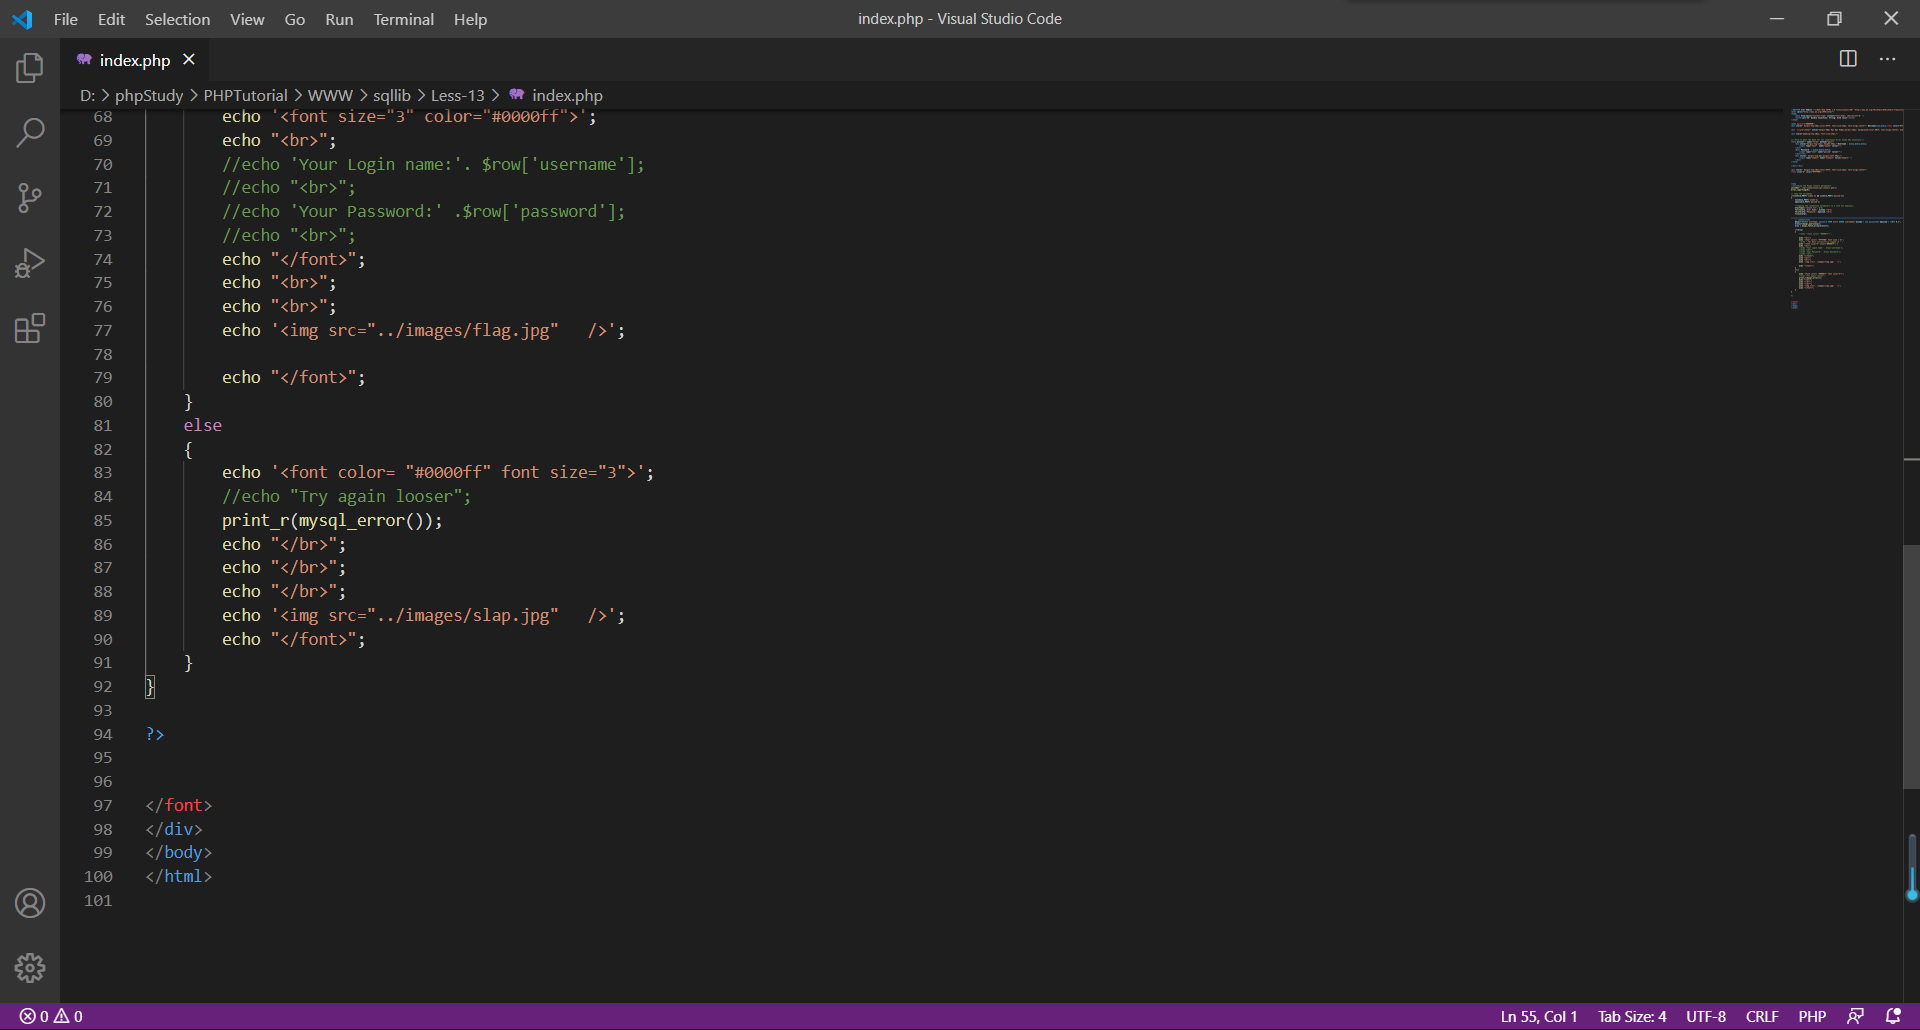Viewport: 1920px width, 1030px height.
Task: Expand the PHPTutorial breadcrumb segment
Action: (x=245, y=95)
